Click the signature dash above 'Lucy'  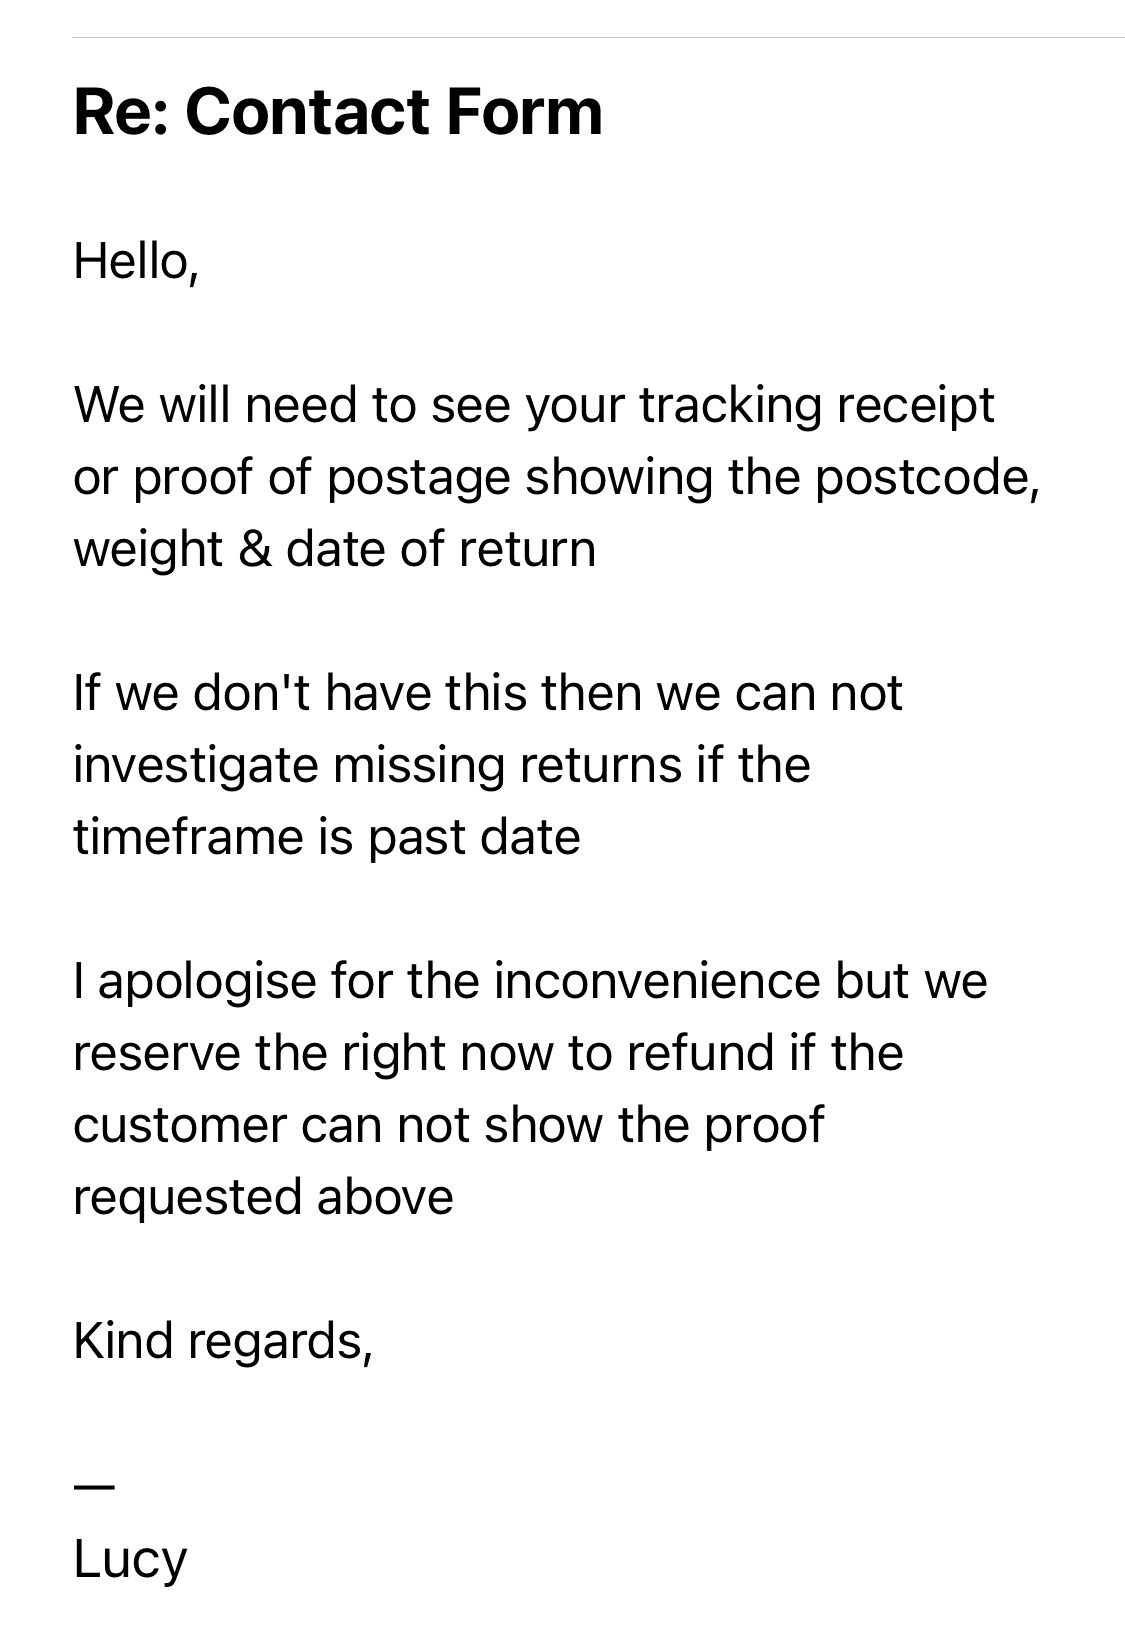(x=94, y=1487)
